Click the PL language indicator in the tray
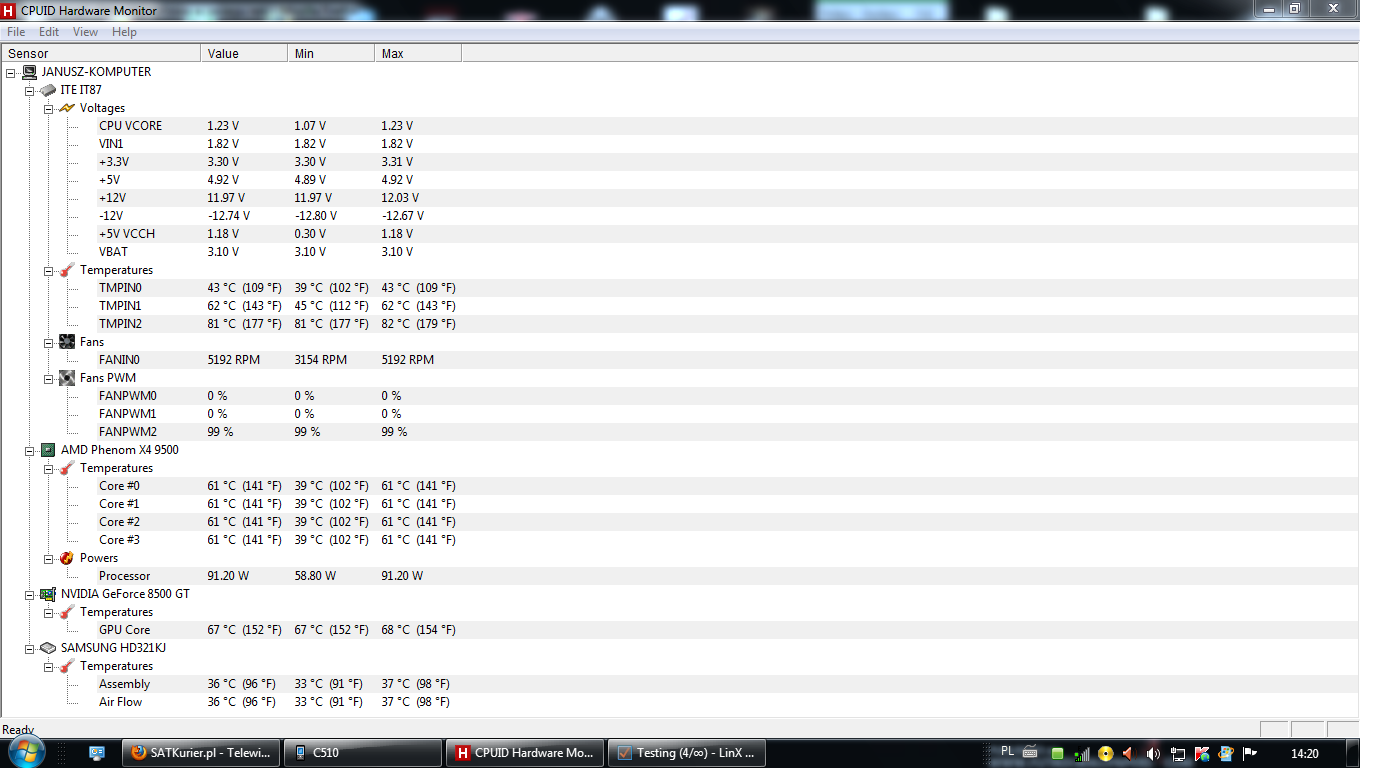Screen dimensions: 1382x768 1008,751
